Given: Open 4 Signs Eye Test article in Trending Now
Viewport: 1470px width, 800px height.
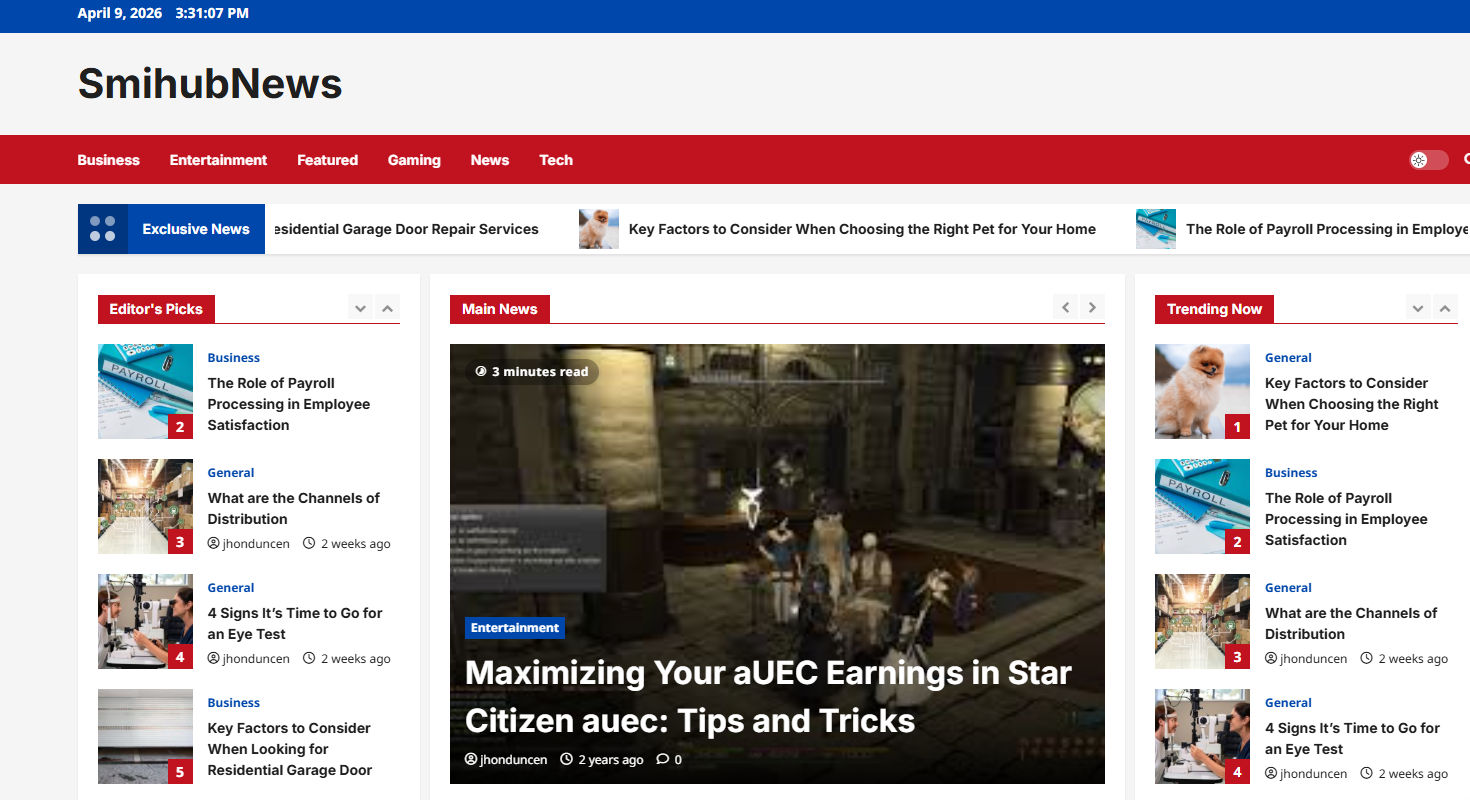Looking at the screenshot, I should pyautogui.click(x=1352, y=738).
